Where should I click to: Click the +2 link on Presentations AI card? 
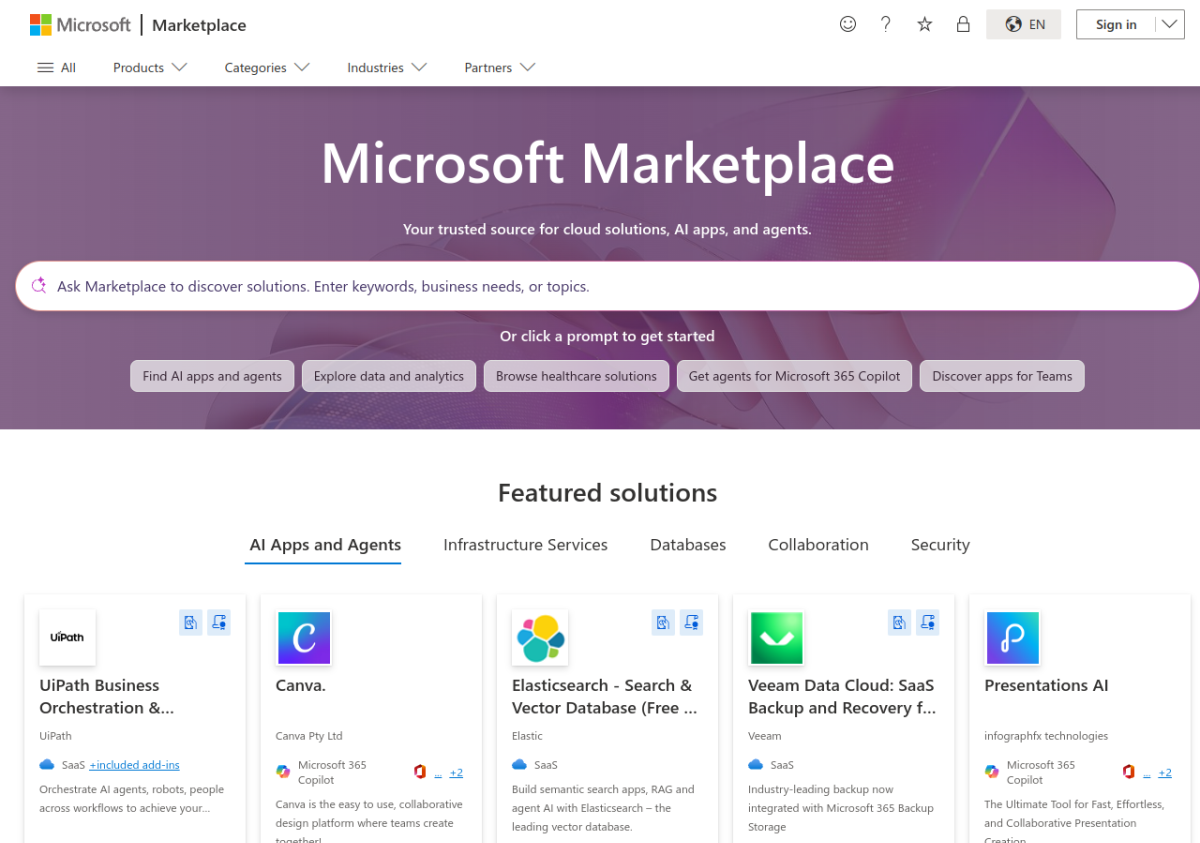pyautogui.click(x=1165, y=773)
